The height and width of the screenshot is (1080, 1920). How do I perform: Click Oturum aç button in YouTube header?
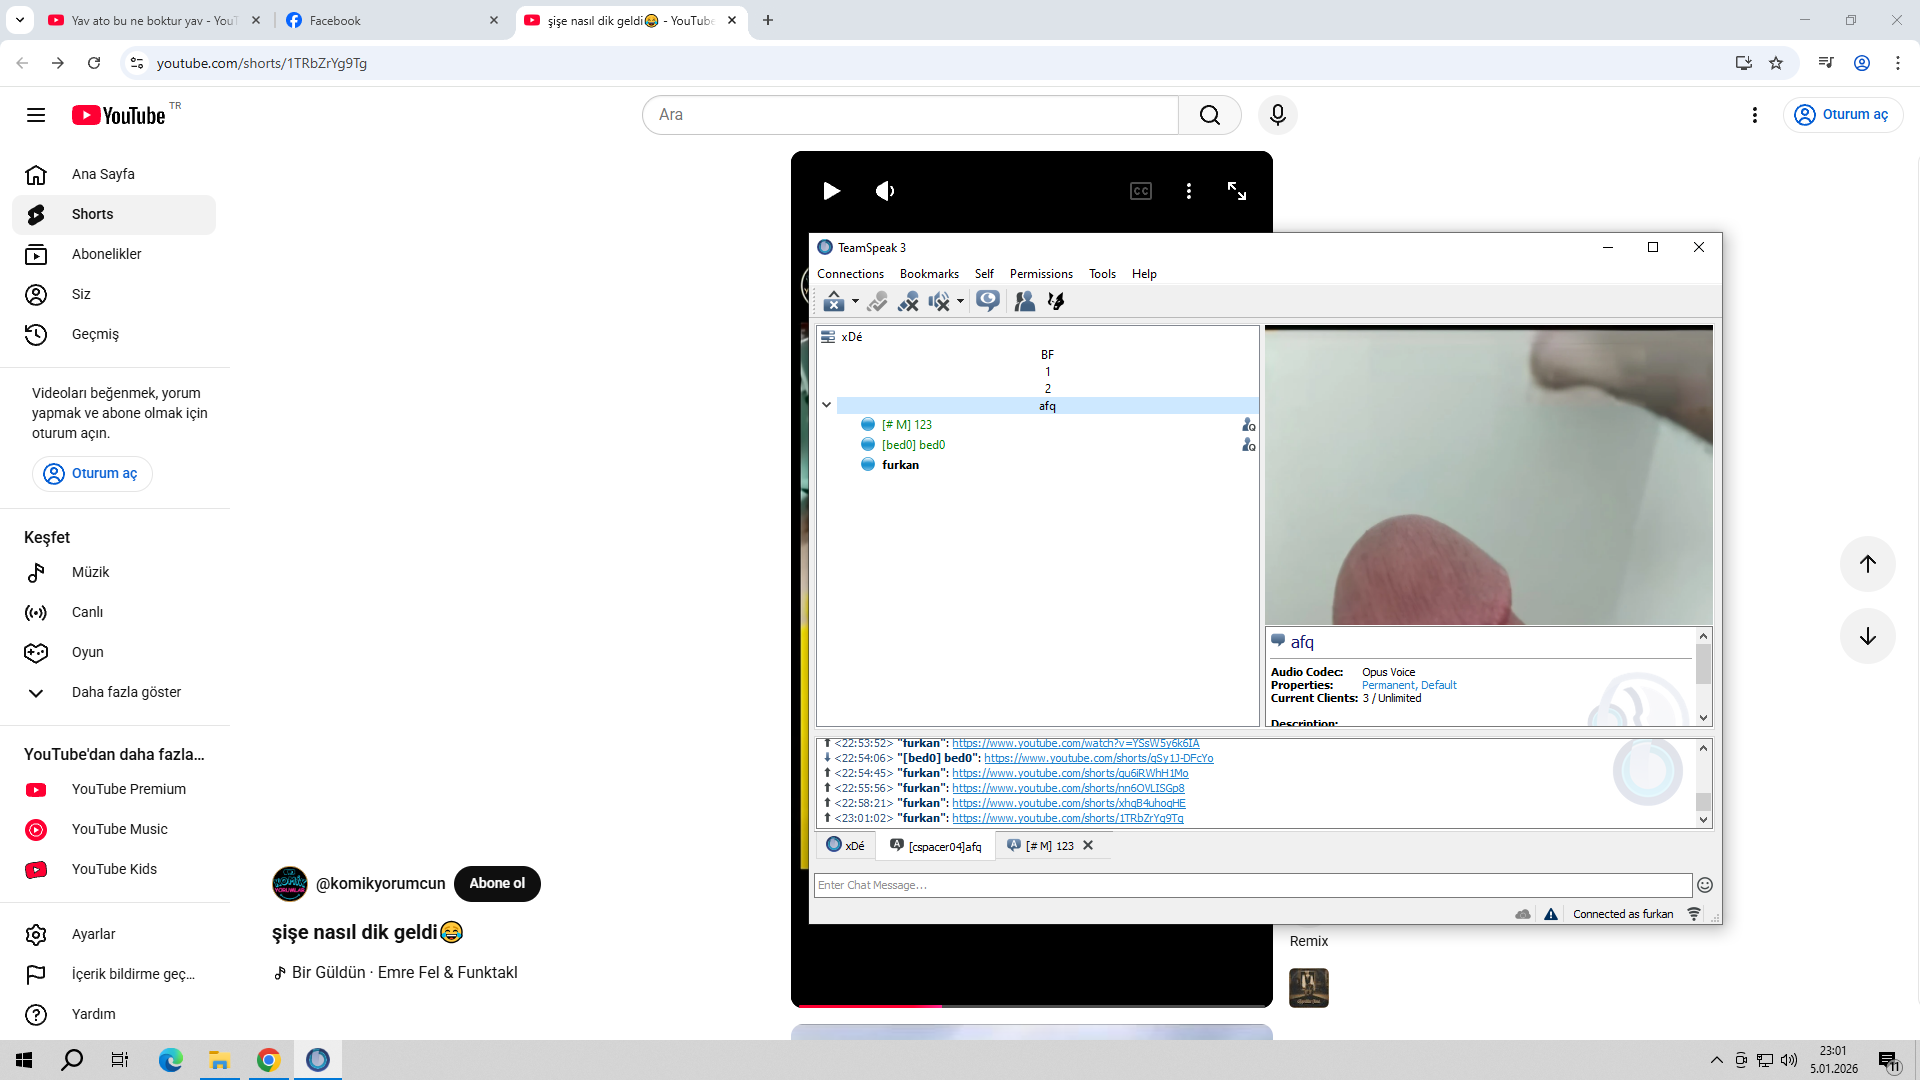coord(1842,115)
